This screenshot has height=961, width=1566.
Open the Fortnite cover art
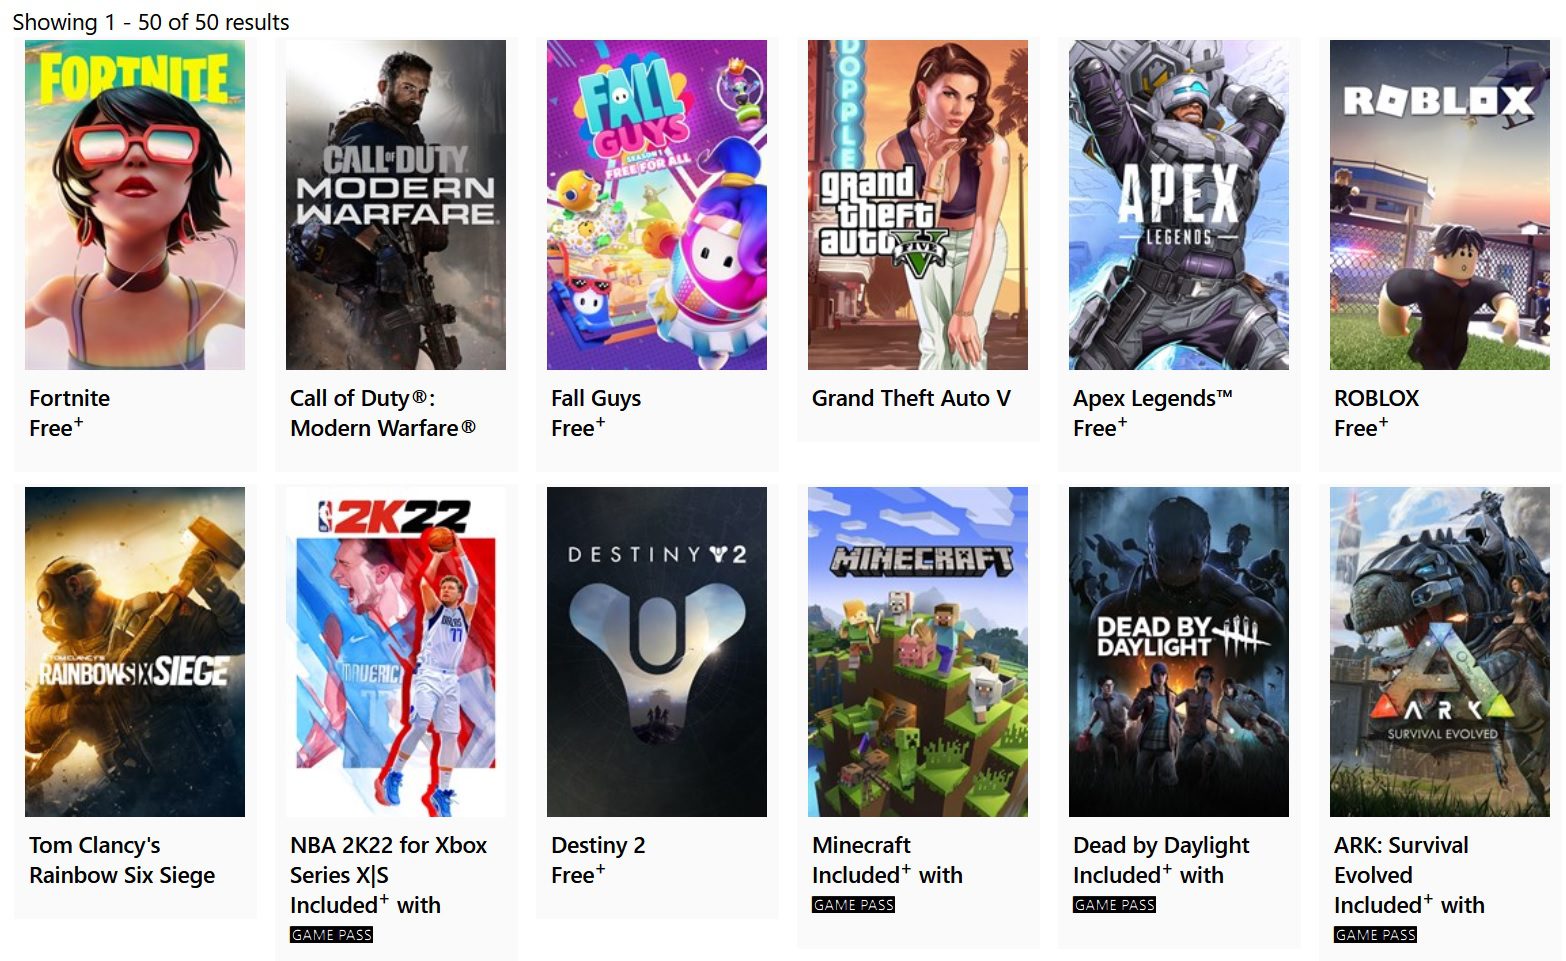coord(135,205)
